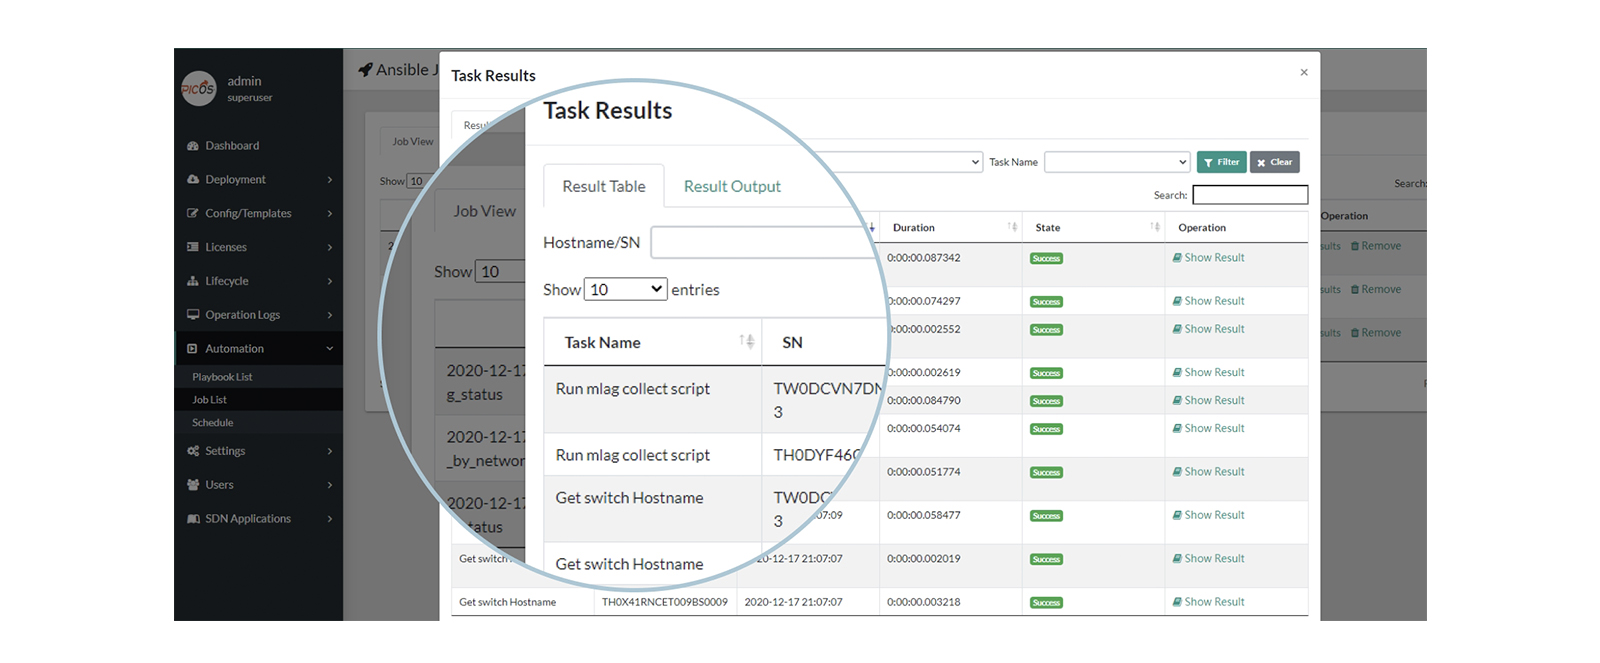Click the Search input field

(x=1249, y=195)
